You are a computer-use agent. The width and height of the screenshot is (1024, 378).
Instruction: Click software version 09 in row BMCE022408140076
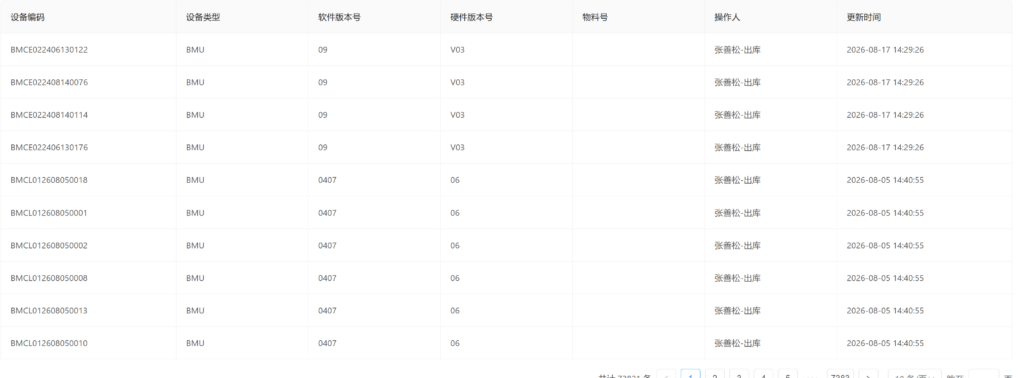click(323, 82)
